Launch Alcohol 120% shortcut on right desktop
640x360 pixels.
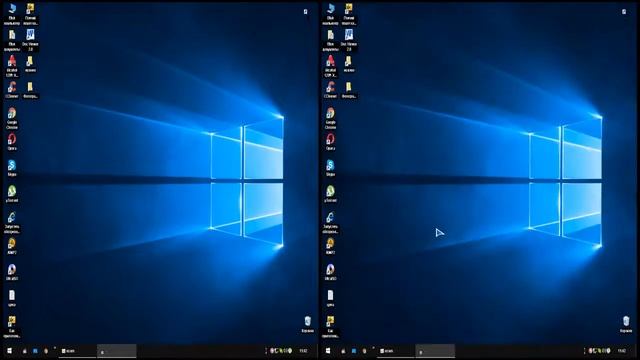[330, 66]
